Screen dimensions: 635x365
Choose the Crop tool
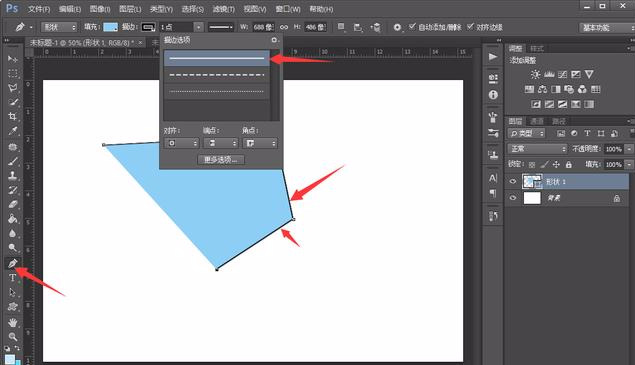coord(13,117)
